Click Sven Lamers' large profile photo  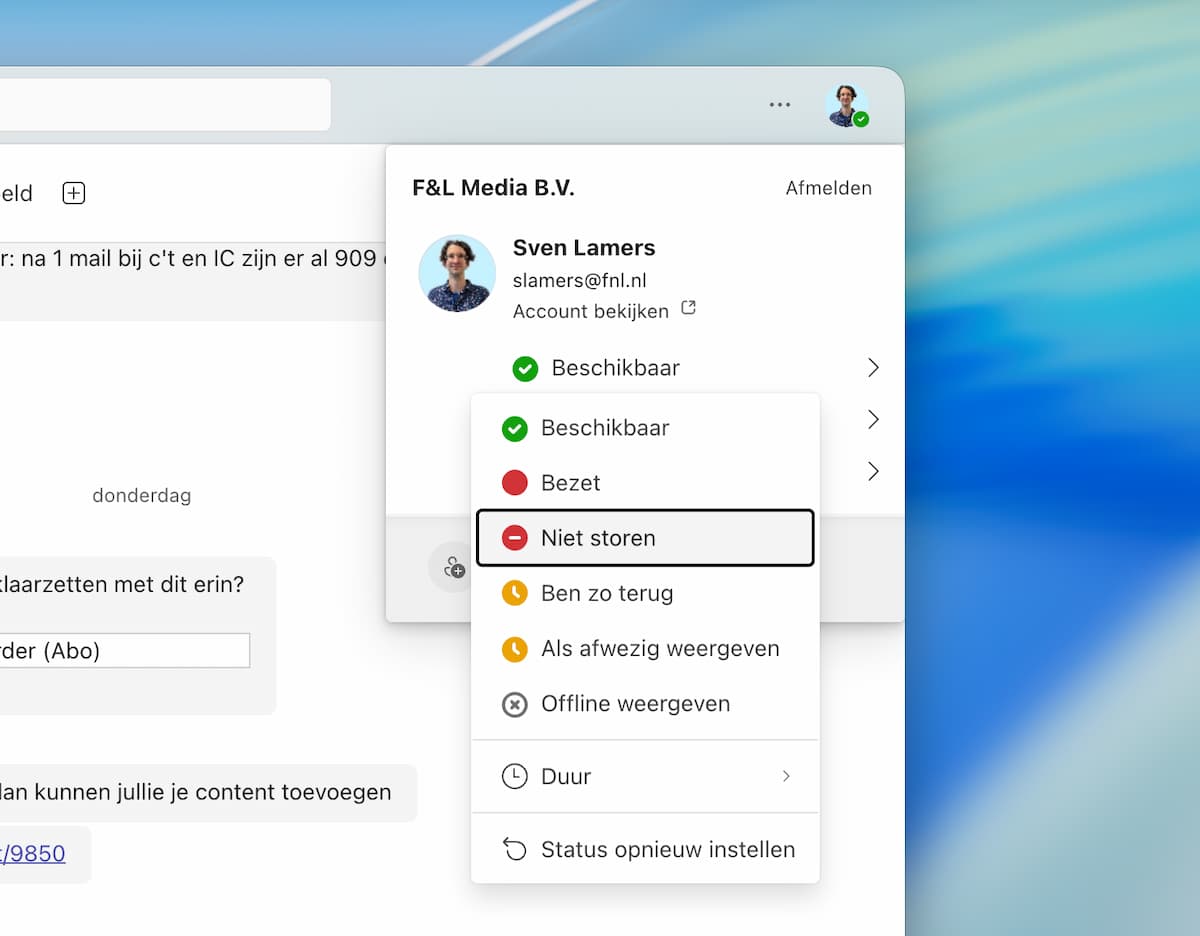tap(457, 274)
